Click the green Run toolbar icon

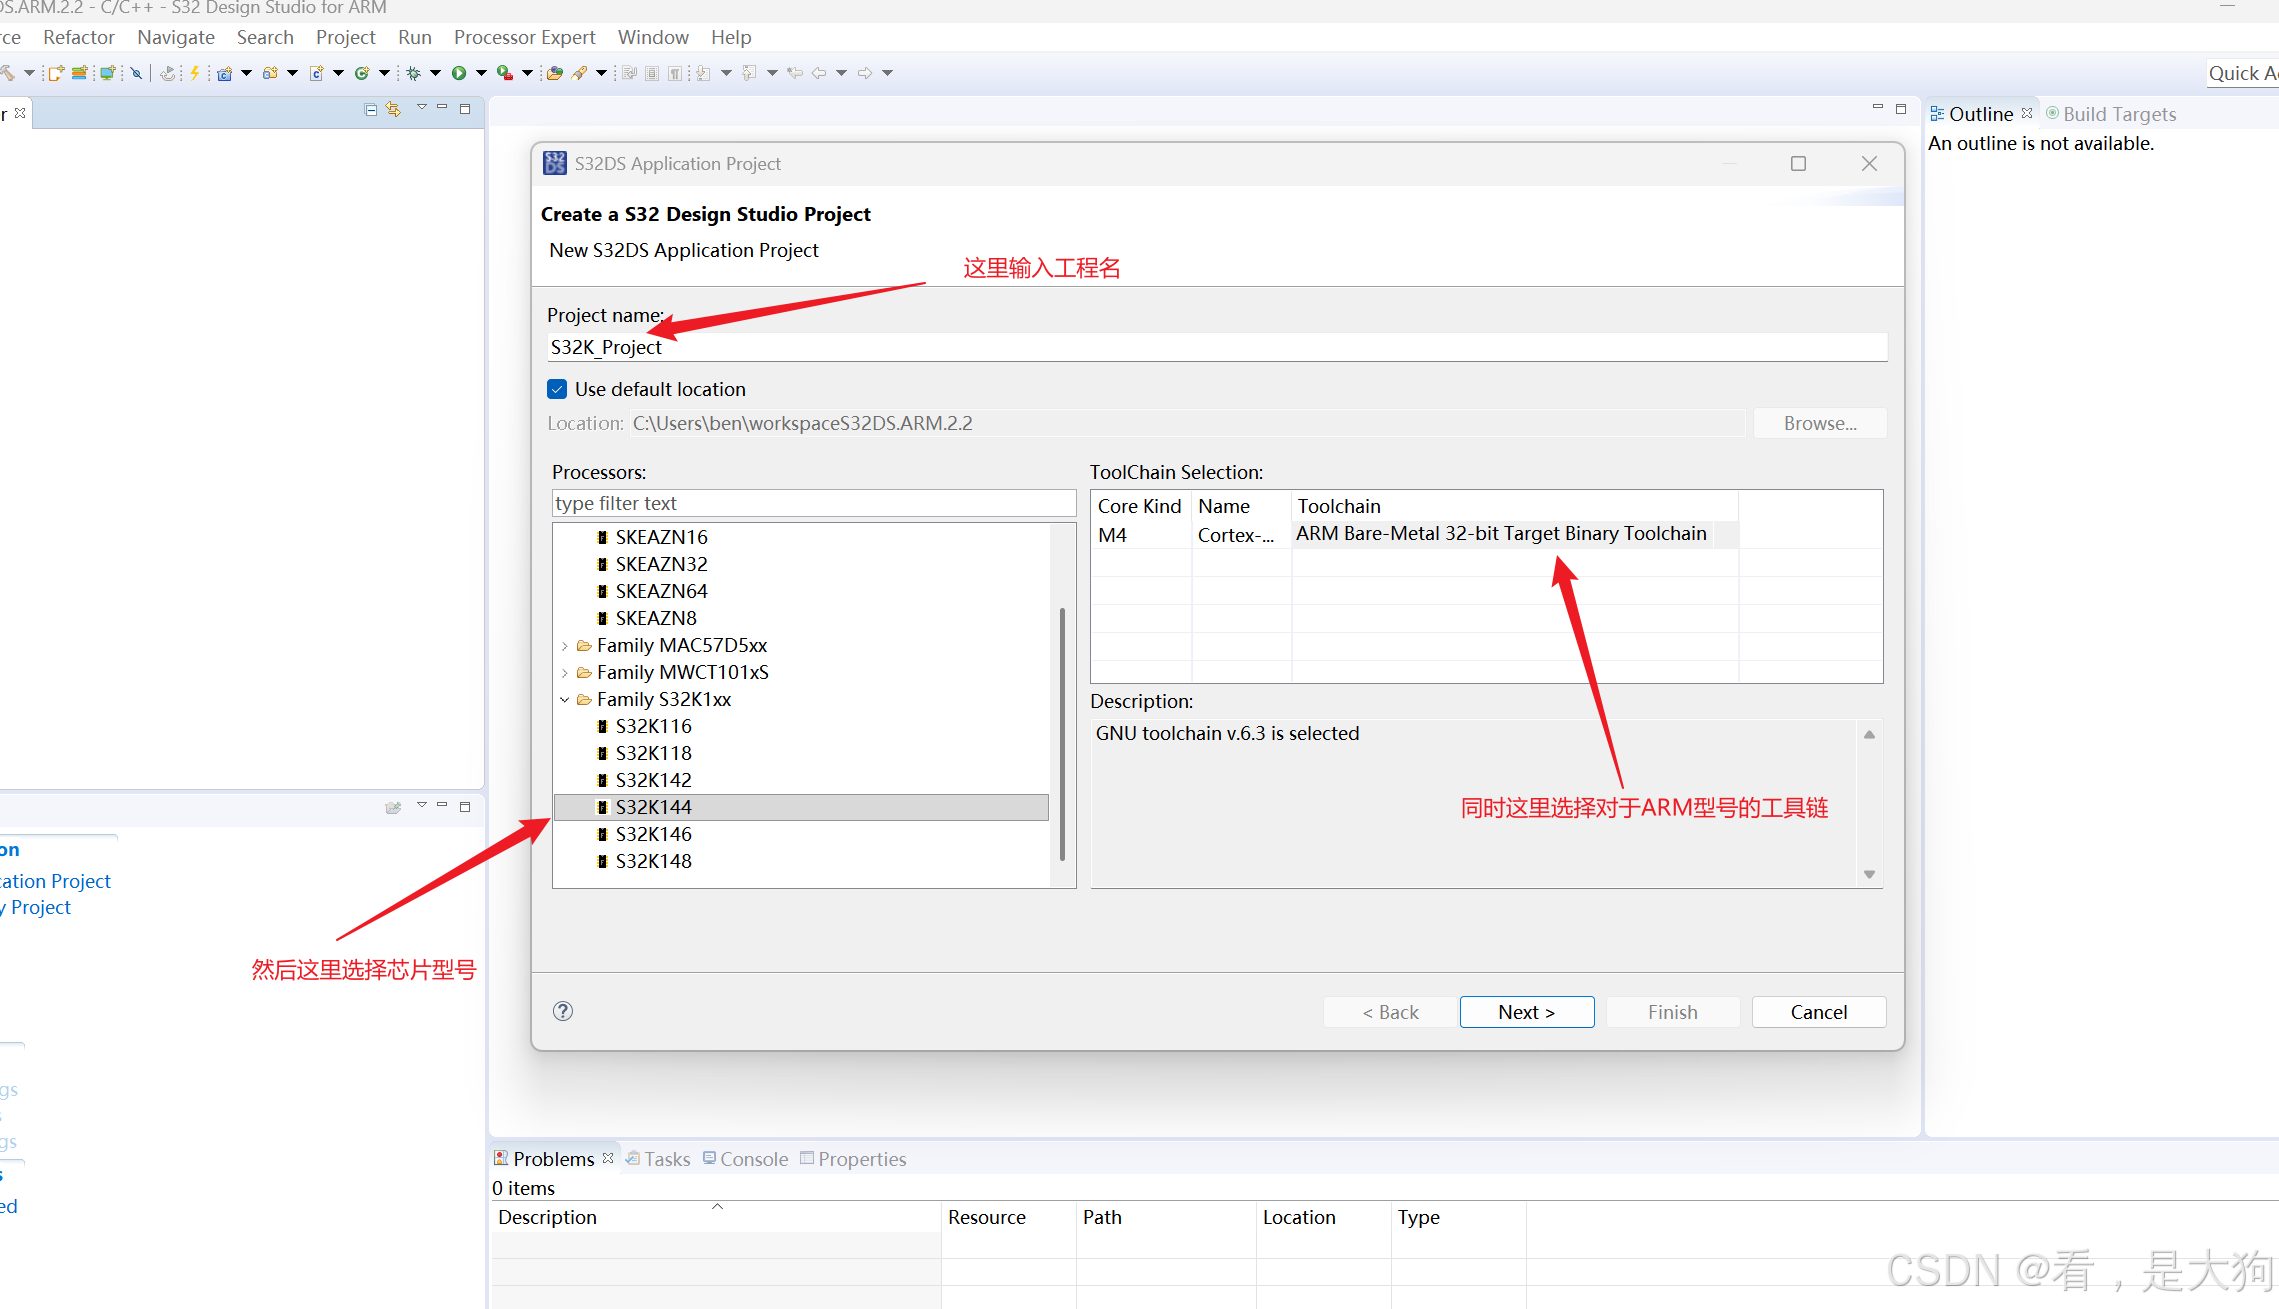(459, 73)
